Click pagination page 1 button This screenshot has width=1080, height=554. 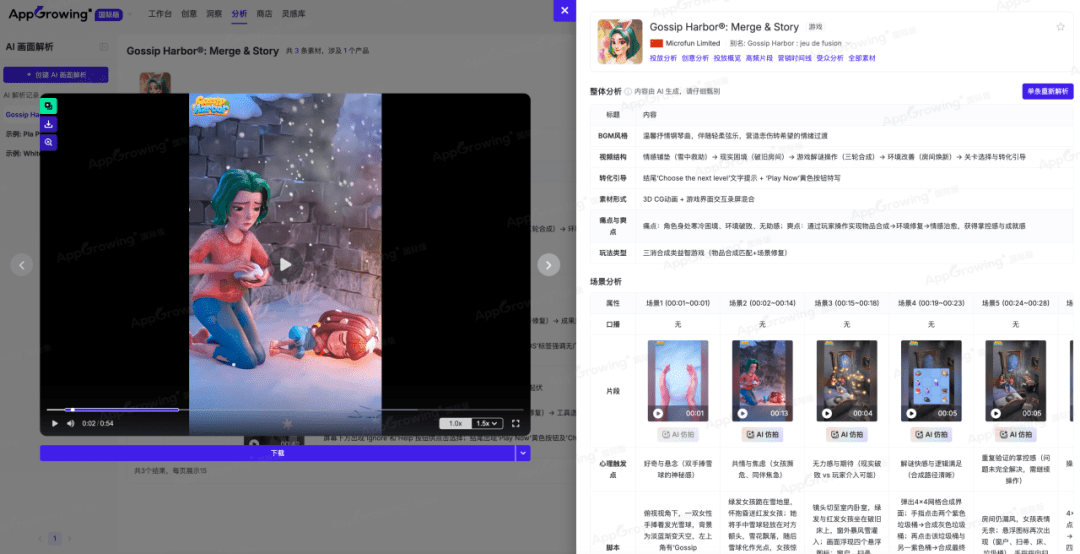54,539
